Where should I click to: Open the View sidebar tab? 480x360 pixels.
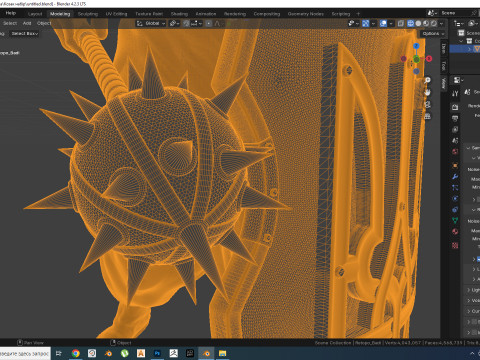click(x=443, y=83)
